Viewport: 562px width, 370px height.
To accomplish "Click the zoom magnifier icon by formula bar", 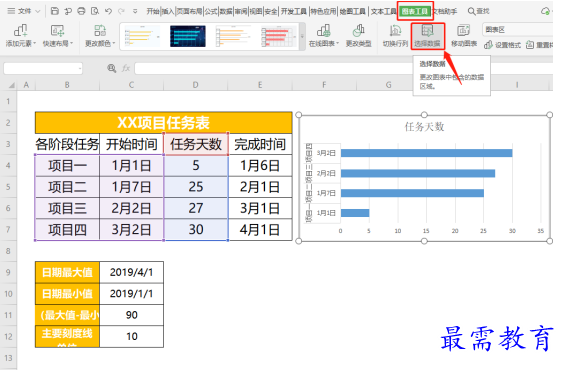I will coord(111,68).
